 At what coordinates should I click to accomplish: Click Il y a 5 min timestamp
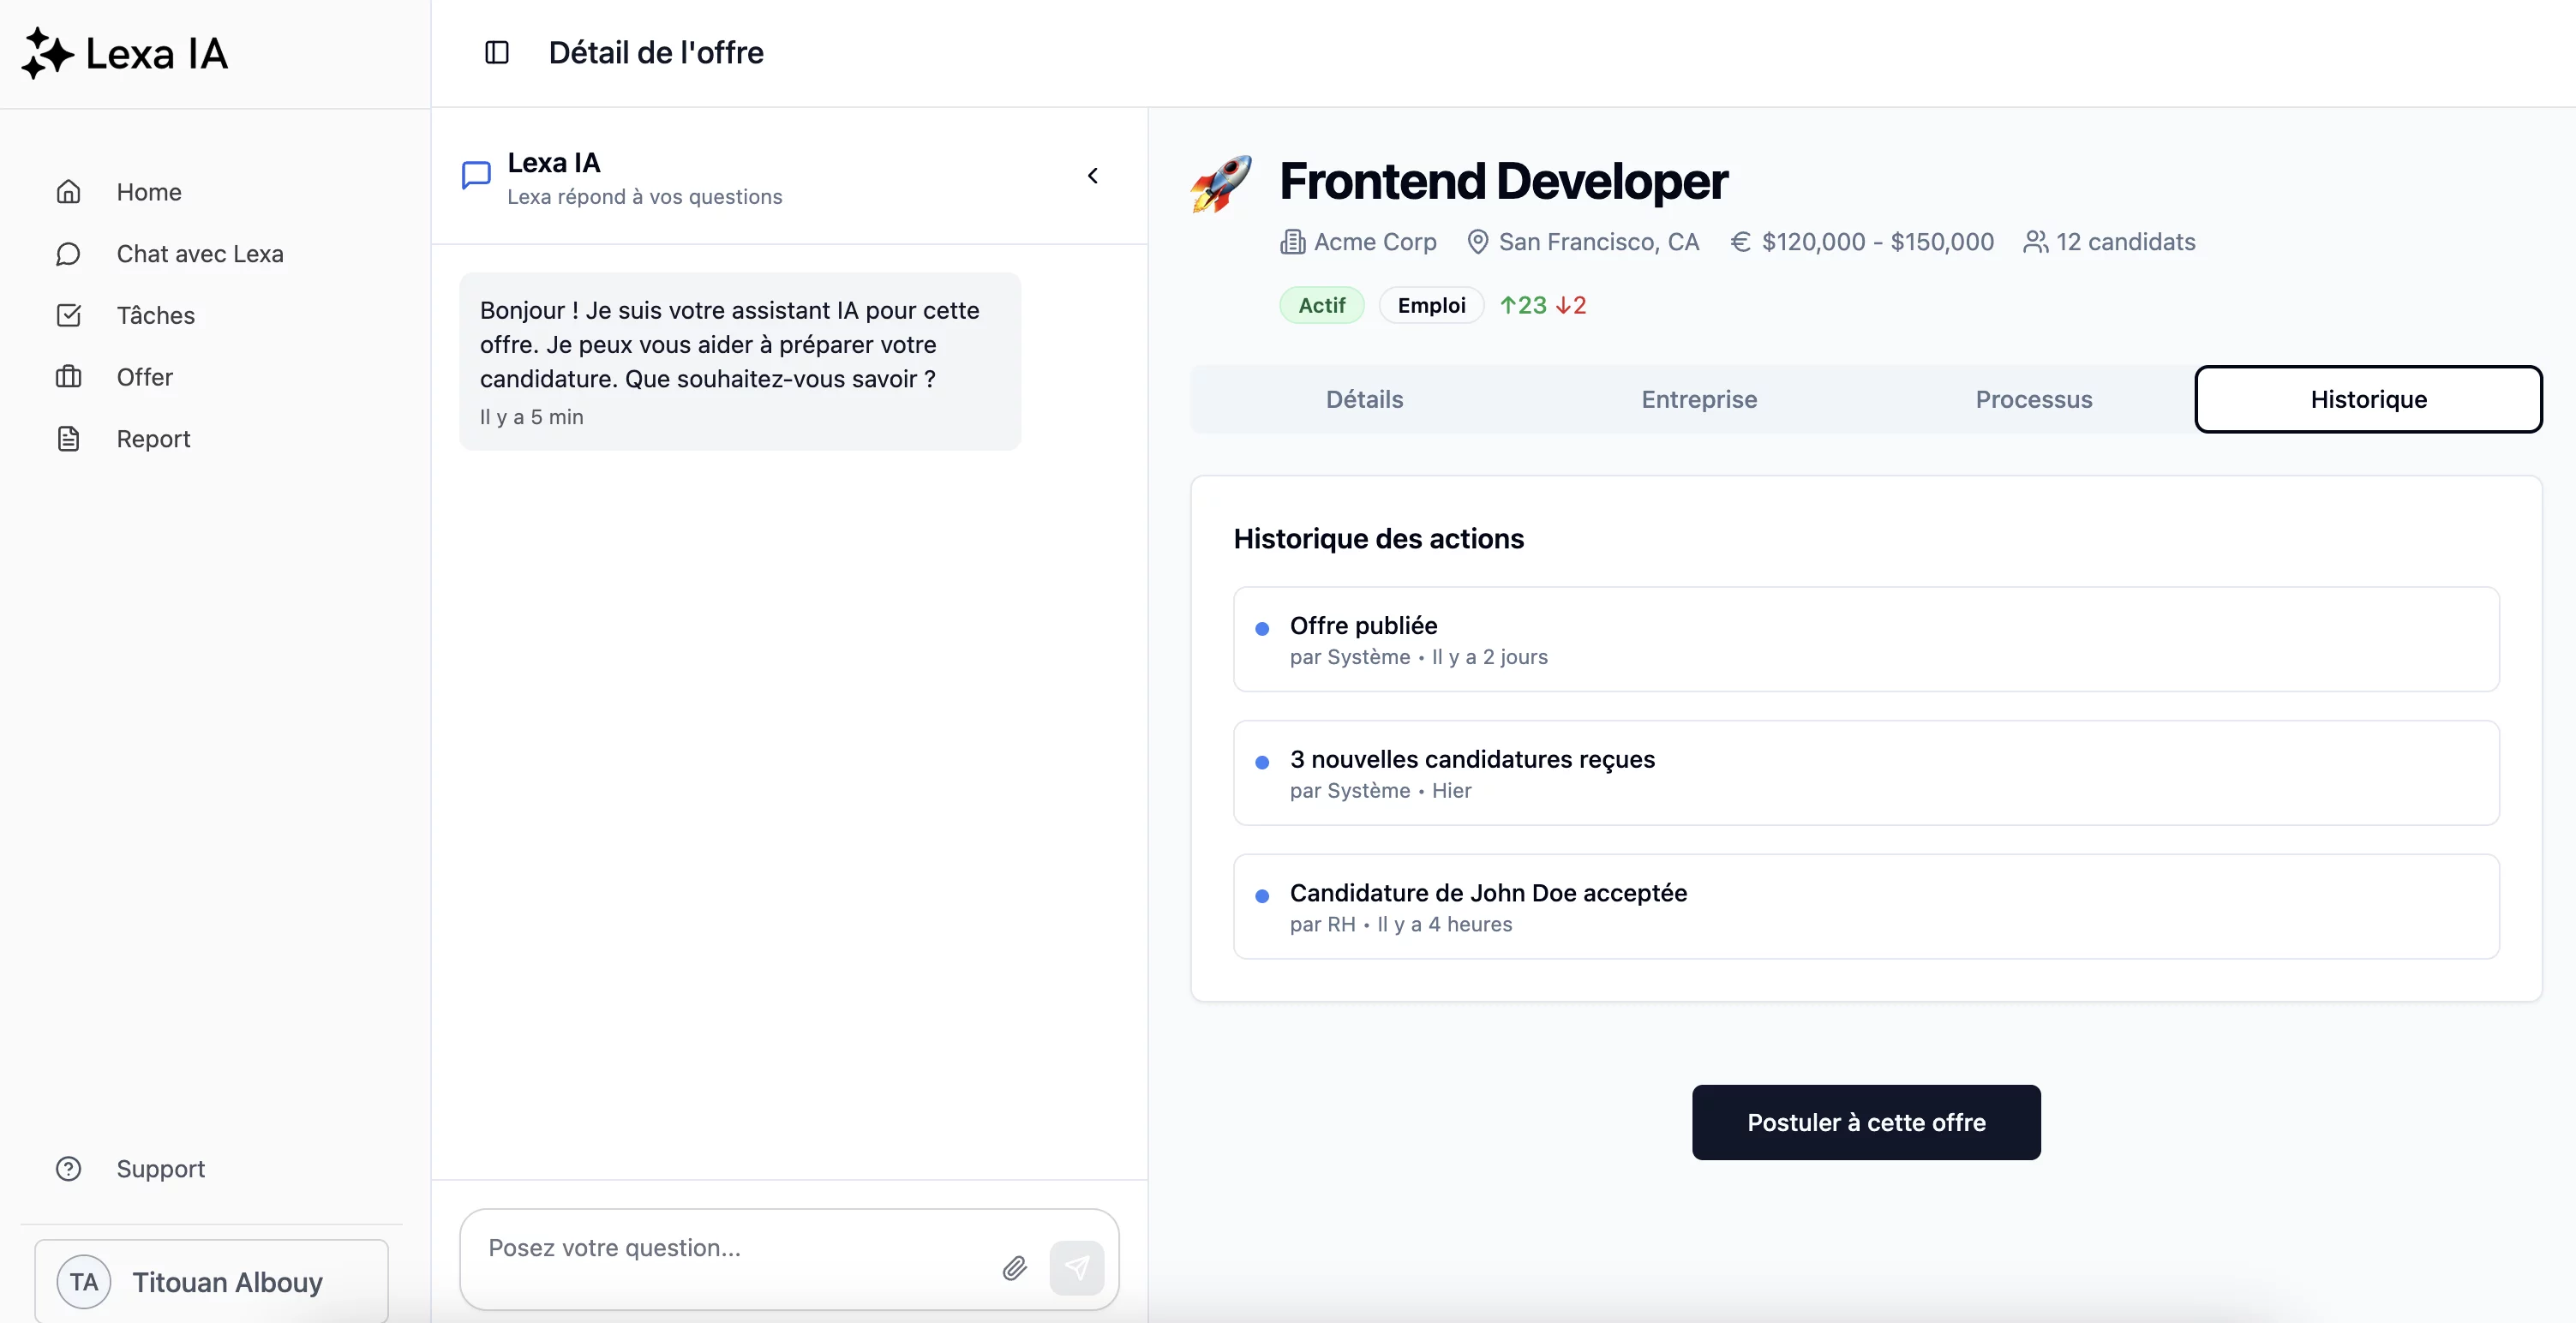tap(531, 418)
